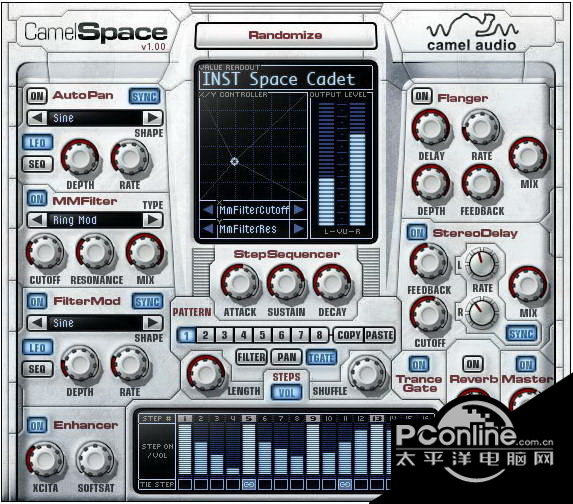Toggle AutoPan SYNC button
Viewport: 573px width, 504px height.
144,96
